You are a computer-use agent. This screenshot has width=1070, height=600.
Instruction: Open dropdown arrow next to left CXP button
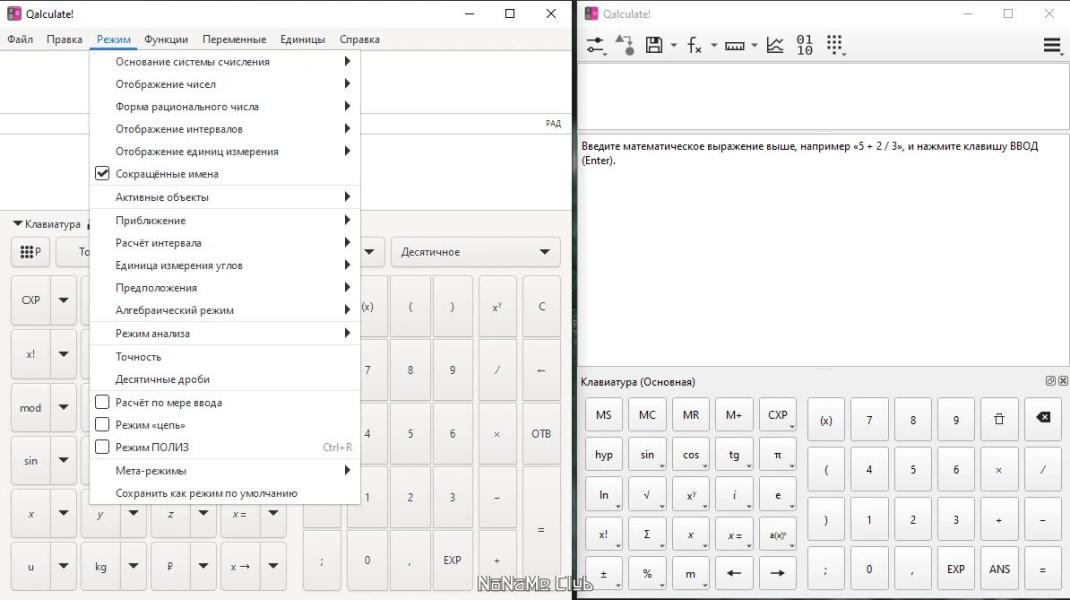(x=63, y=300)
